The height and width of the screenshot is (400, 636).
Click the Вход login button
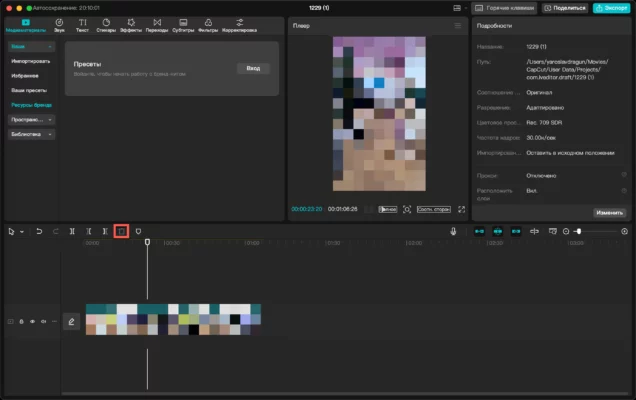253,68
